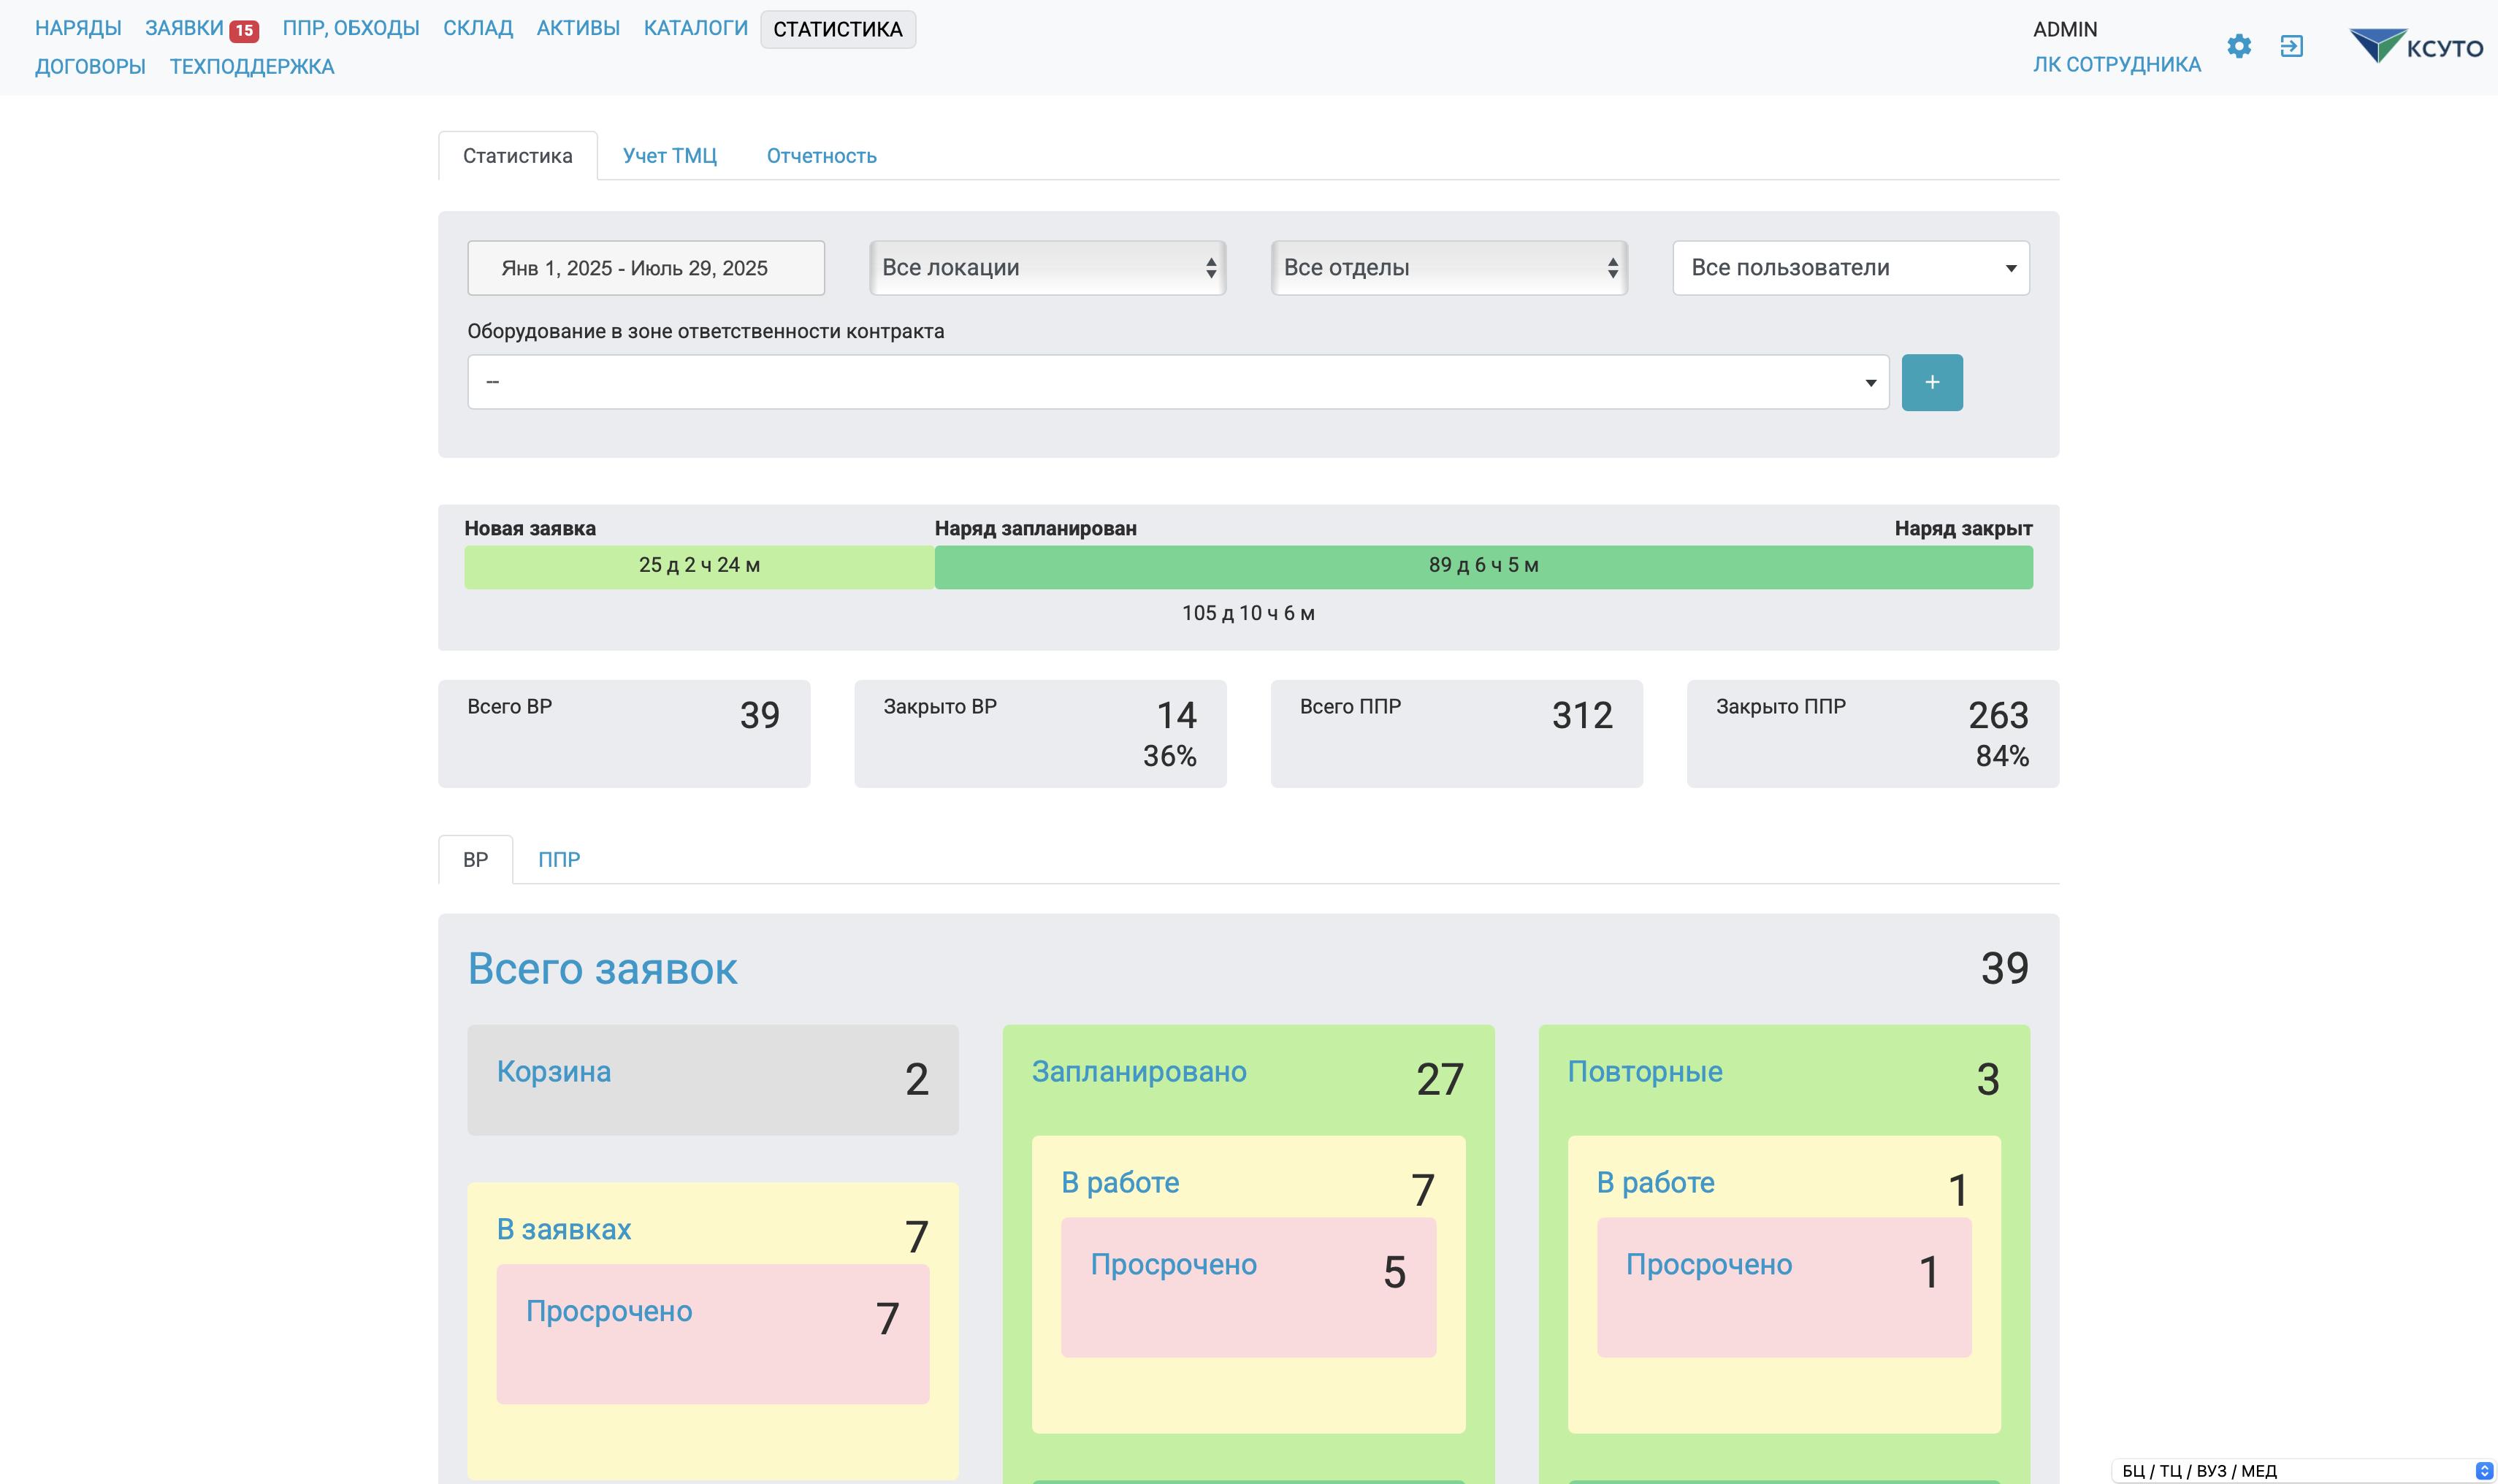This screenshot has height=1484, width=2498.
Task: Switch to the Учет ТМЦ tab
Action: click(669, 156)
